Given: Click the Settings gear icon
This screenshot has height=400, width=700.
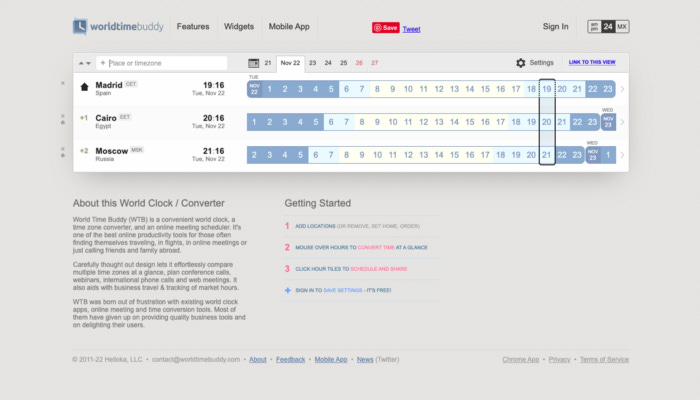Looking at the screenshot, I should click(521, 63).
